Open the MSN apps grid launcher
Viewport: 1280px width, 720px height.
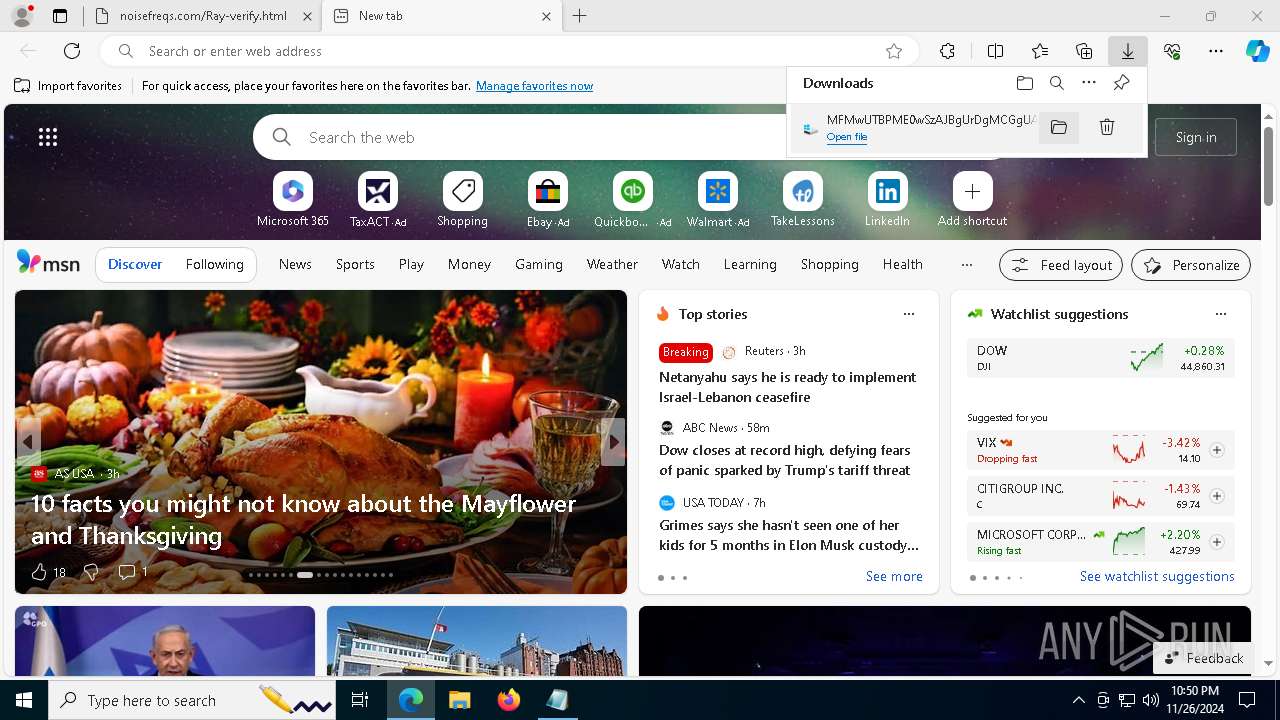pos(48,137)
